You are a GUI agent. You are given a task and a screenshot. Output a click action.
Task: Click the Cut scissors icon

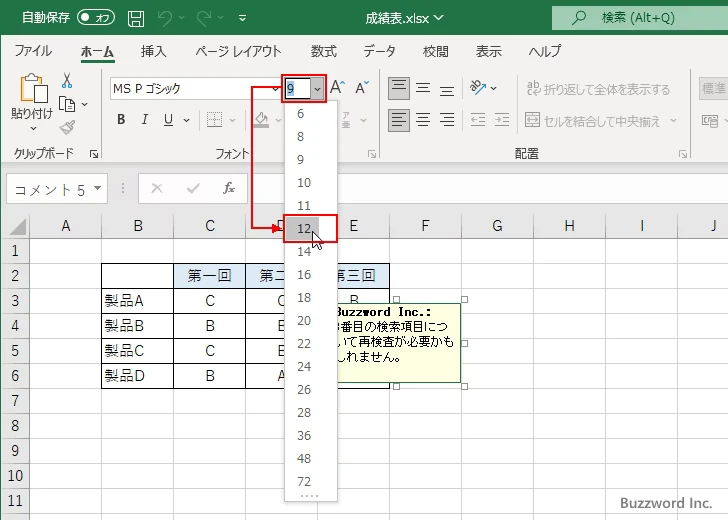67,81
